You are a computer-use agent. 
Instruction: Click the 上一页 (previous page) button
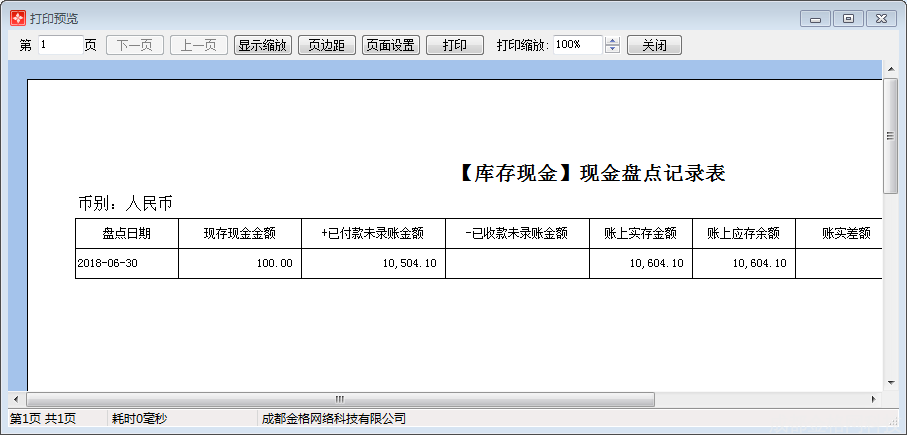(x=199, y=45)
